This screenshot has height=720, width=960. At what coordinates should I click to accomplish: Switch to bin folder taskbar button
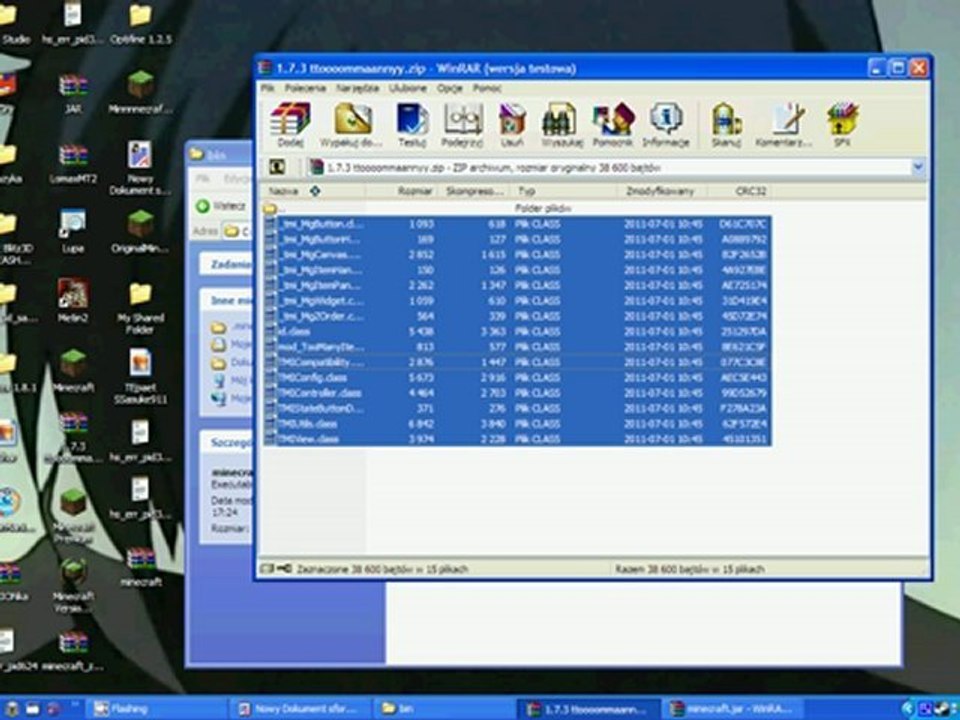(x=444, y=709)
